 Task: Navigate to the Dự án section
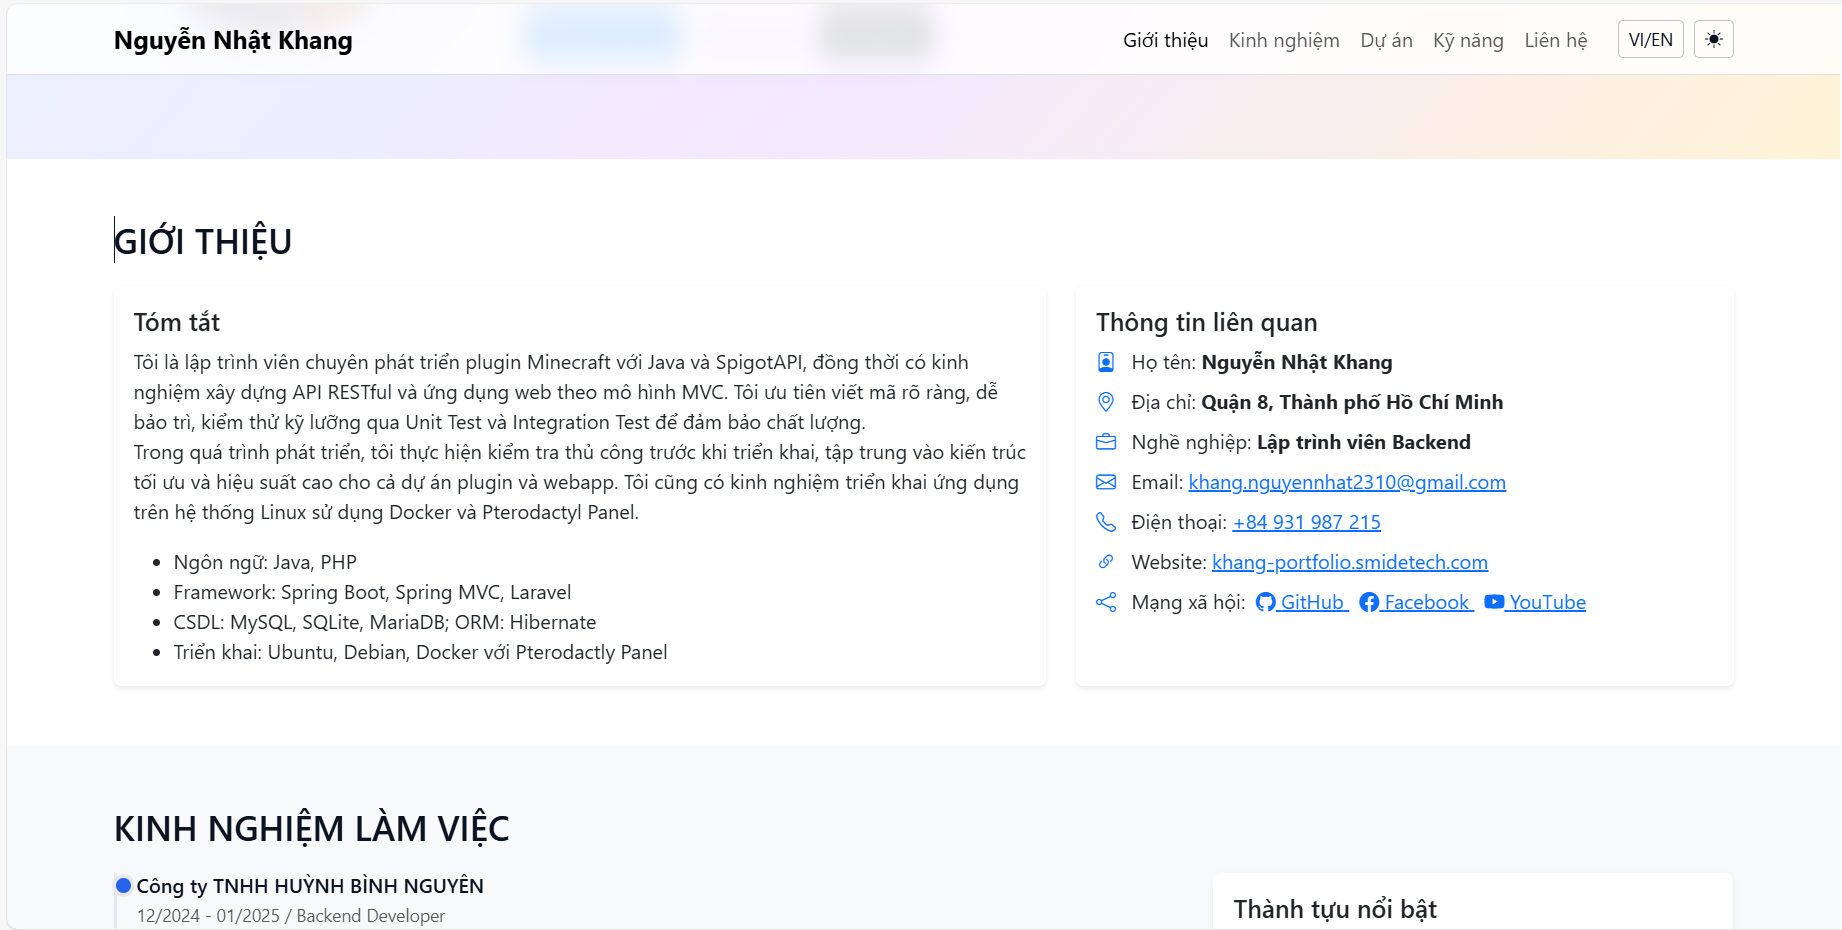[x=1386, y=40]
